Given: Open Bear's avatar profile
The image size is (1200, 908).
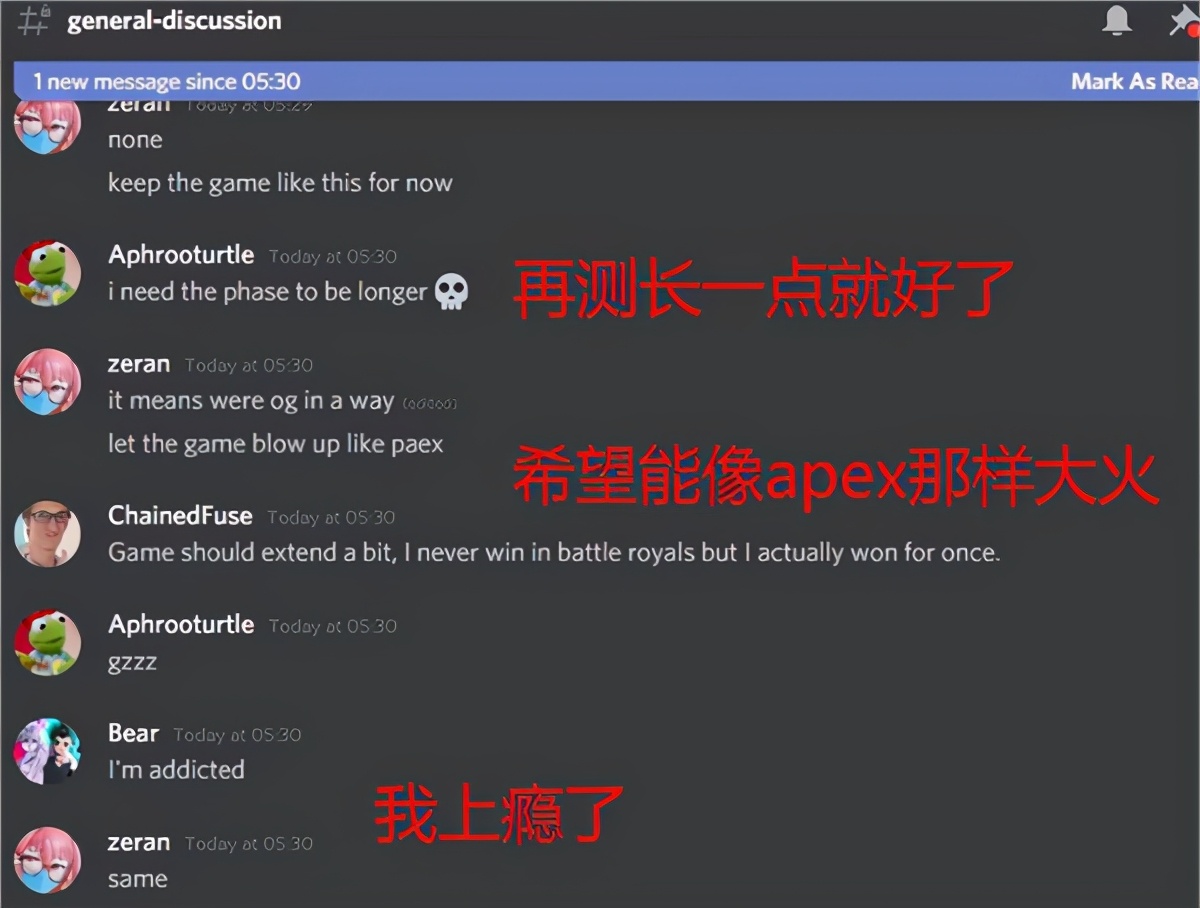Looking at the screenshot, I should coord(47,751).
